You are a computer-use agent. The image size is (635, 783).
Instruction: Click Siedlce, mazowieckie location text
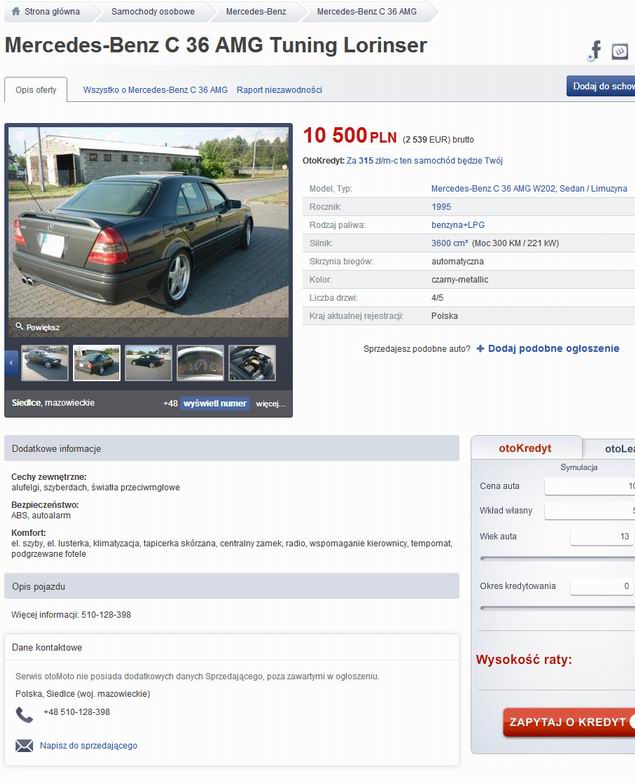click(x=53, y=402)
